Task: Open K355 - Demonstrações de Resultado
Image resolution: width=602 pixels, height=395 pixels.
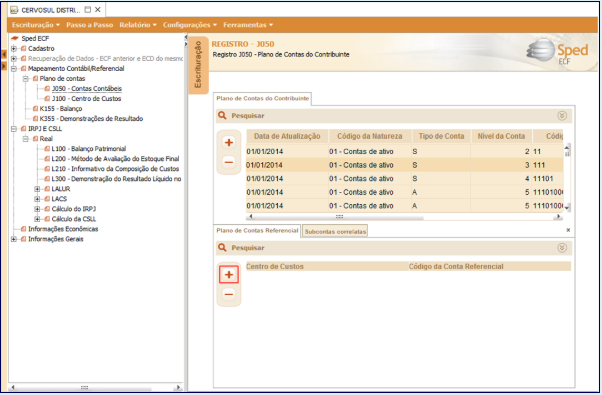Action: click(x=91, y=119)
